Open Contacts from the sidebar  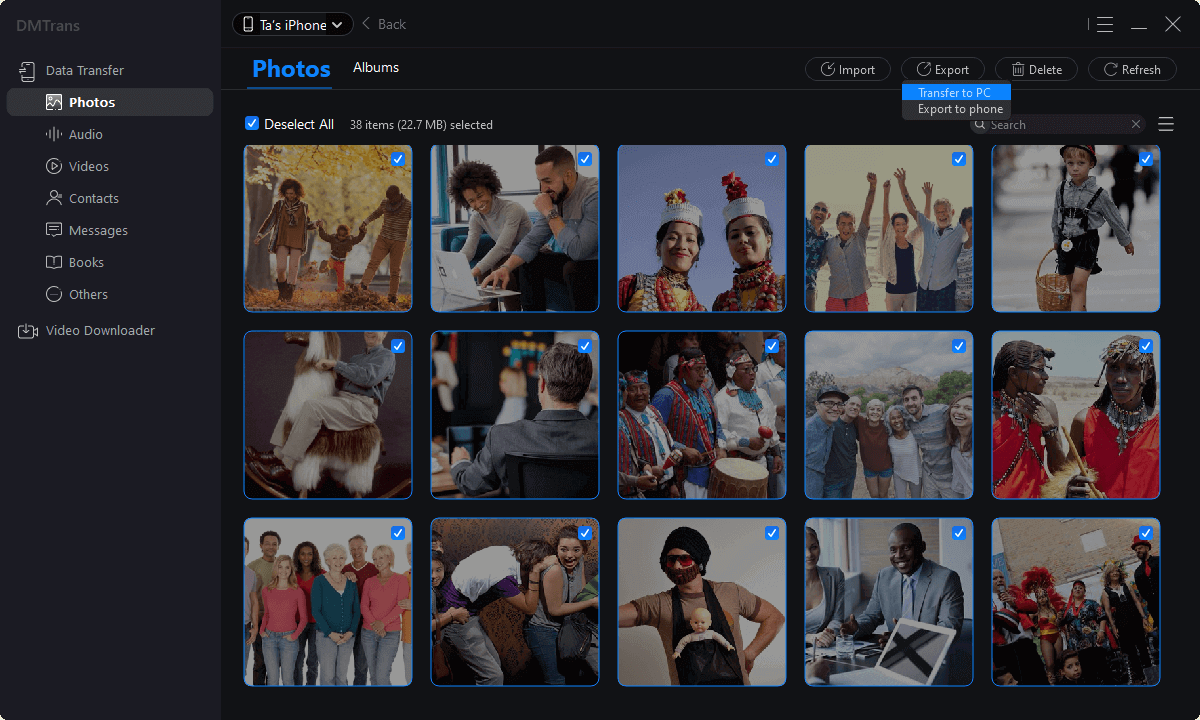pos(93,198)
